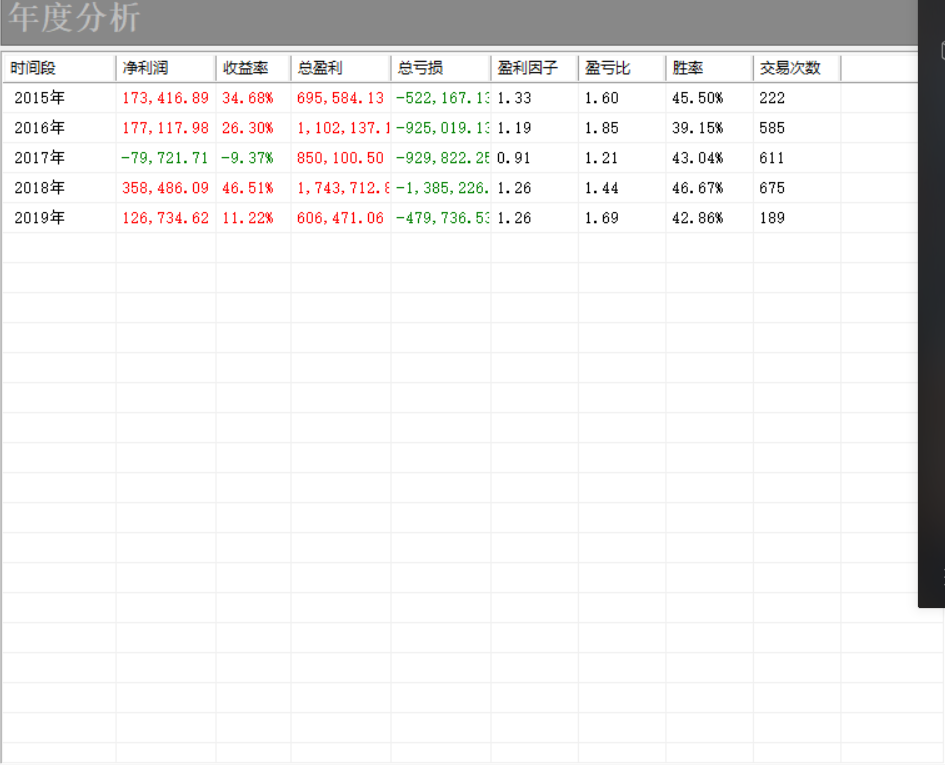Viewport: 945px width, 765px height.
Task: Click profit factor 1.33
Action: (514, 98)
